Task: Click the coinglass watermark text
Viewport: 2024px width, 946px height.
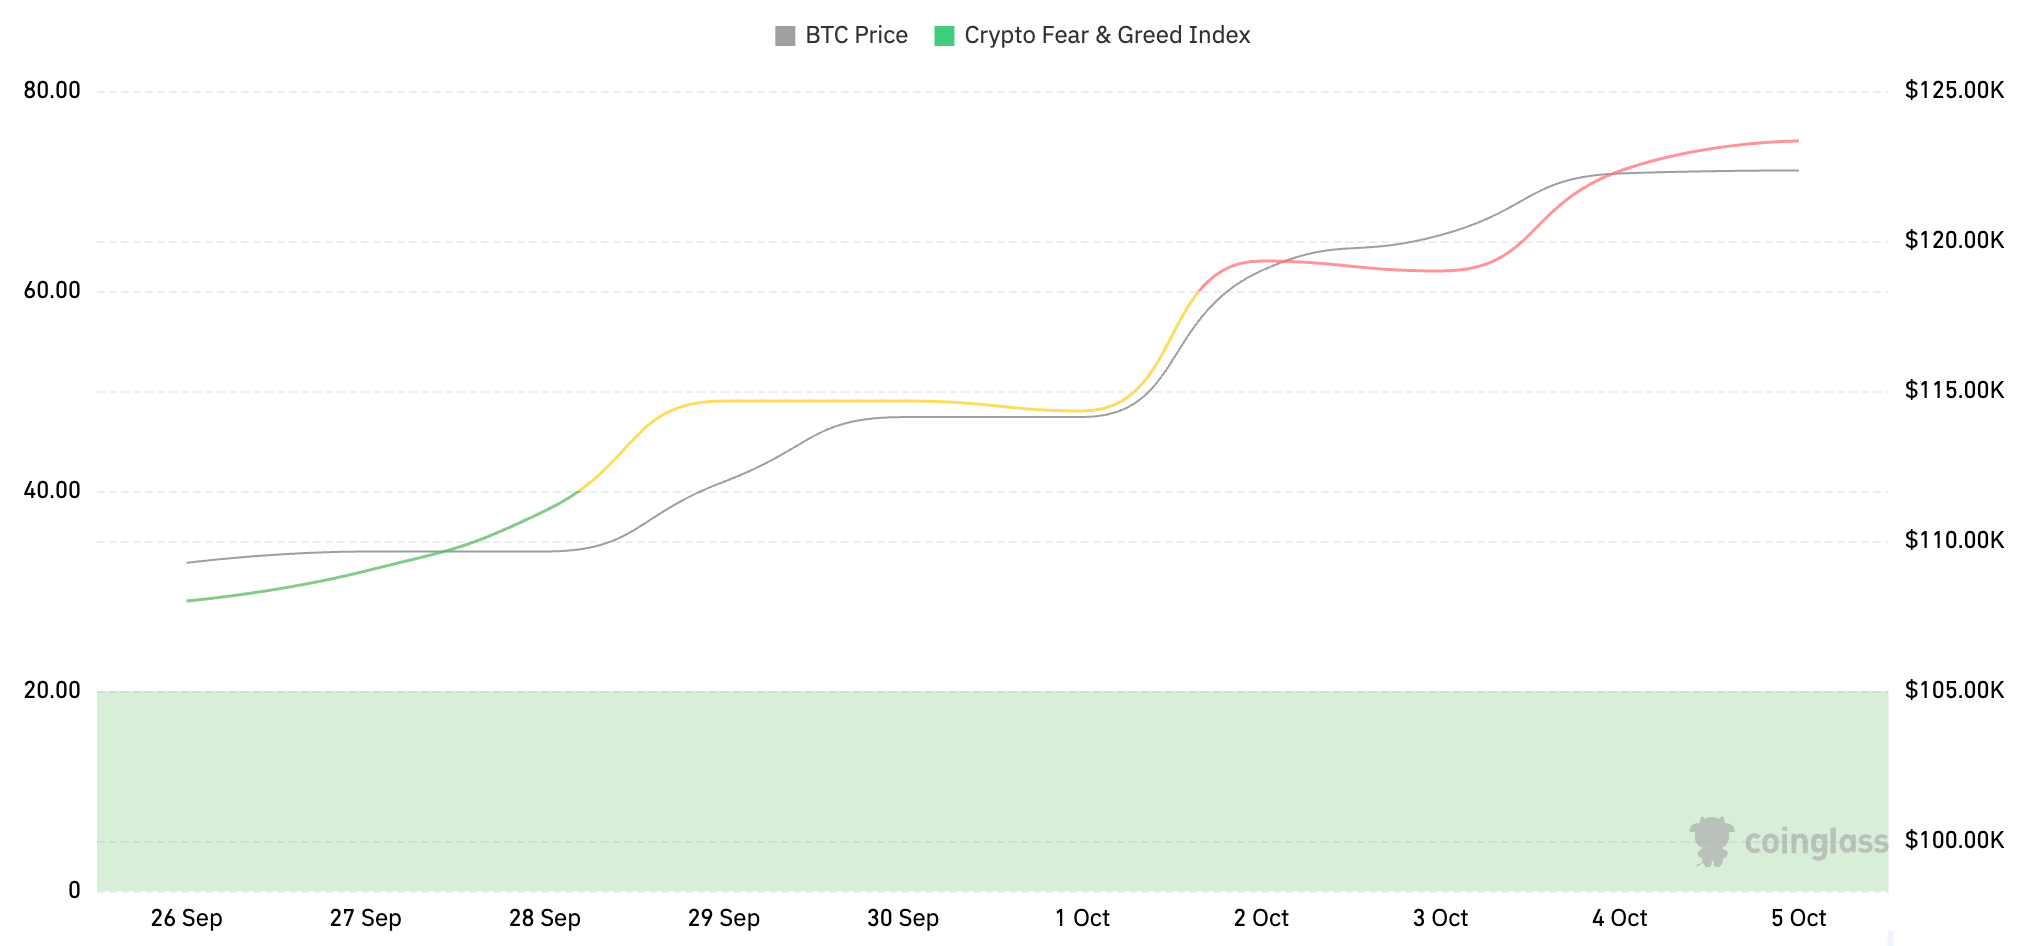Action: (x=1816, y=841)
